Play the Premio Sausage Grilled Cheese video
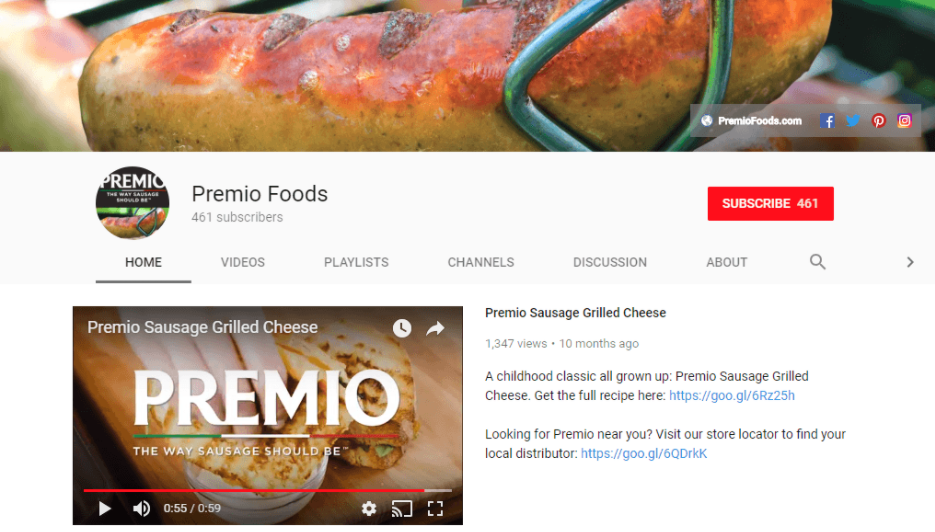The image size is (935, 532). point(105,508)
